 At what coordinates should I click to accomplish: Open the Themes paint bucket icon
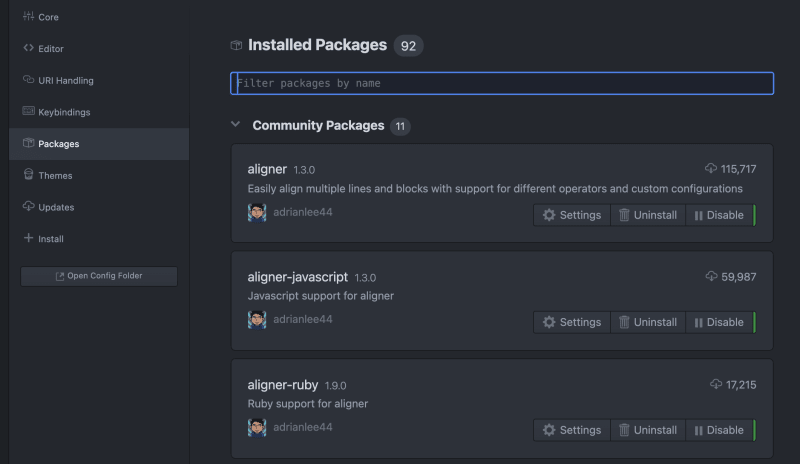(28, 175)
